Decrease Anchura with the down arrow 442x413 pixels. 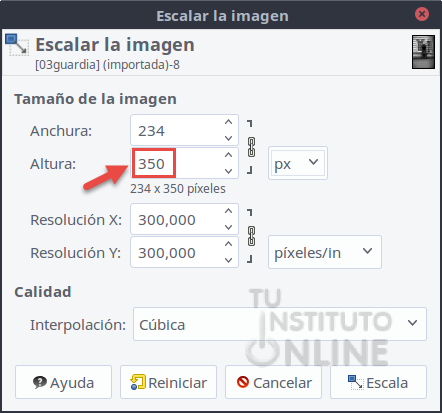click(228, 138)
